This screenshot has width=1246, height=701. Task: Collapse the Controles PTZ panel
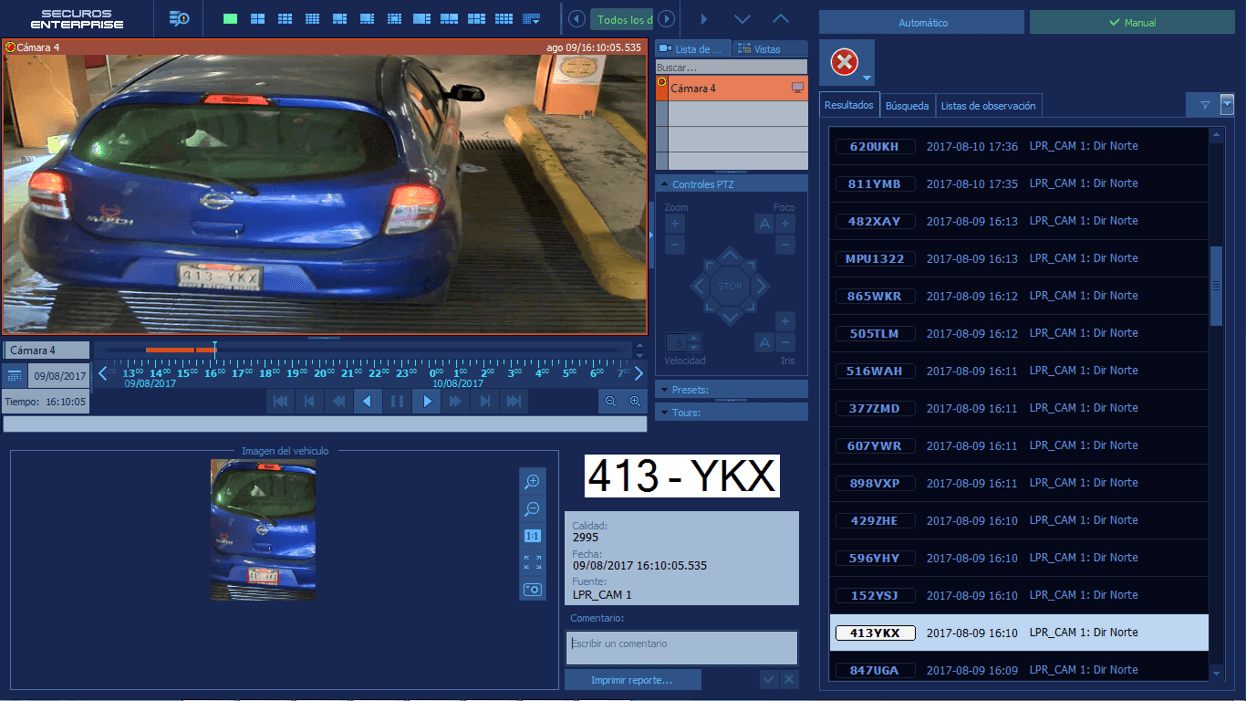(x=731, y=184)
